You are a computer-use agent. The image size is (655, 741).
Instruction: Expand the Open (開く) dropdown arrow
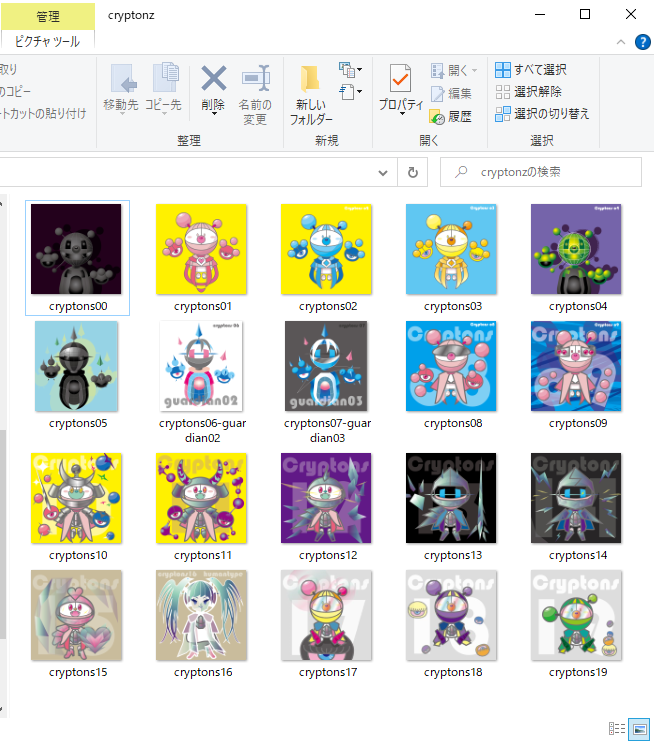(x=474, y=71)
